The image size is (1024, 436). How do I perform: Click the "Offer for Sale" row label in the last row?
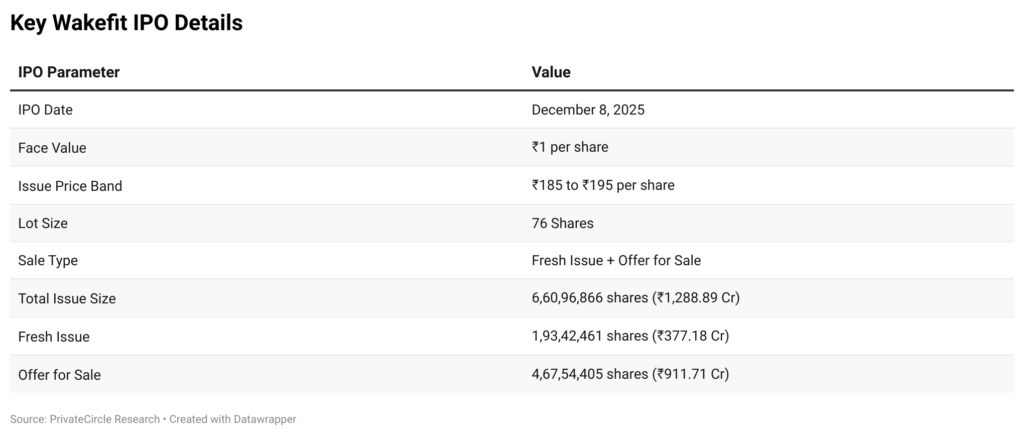(59, 374)
